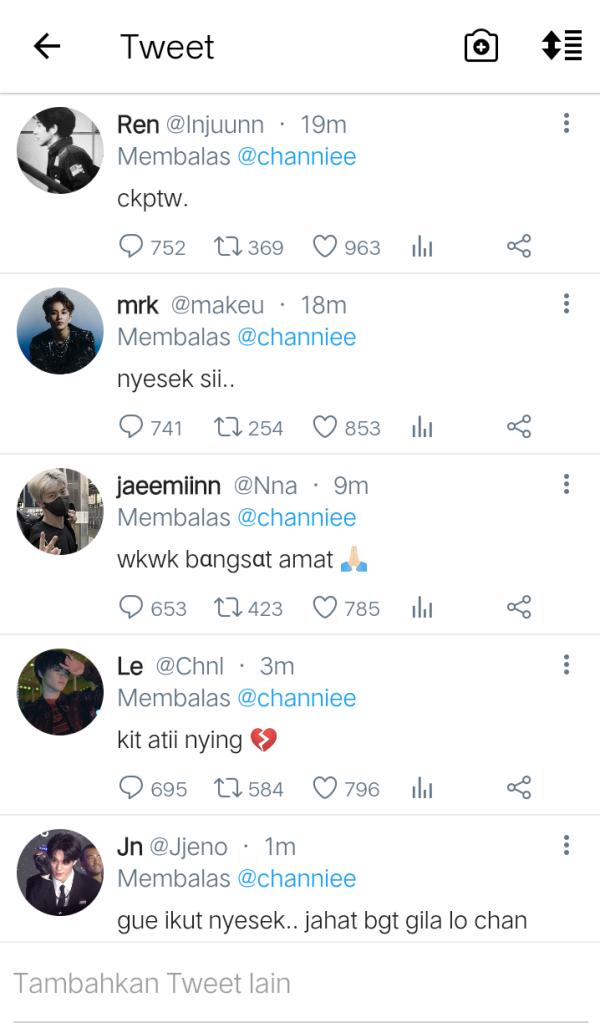Reply to Ren's tweet
The image size is (600, 1028).
[132, 247]
